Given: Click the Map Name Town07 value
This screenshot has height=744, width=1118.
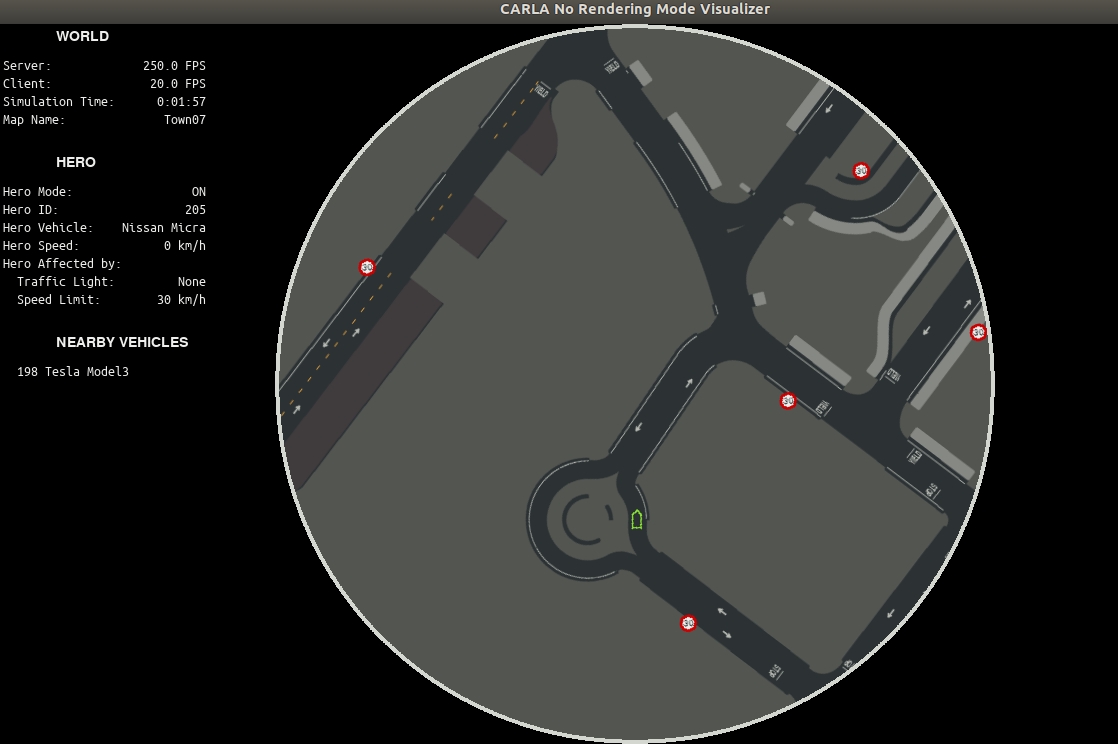Looking at the screenshot, I should tap(185, 120).
